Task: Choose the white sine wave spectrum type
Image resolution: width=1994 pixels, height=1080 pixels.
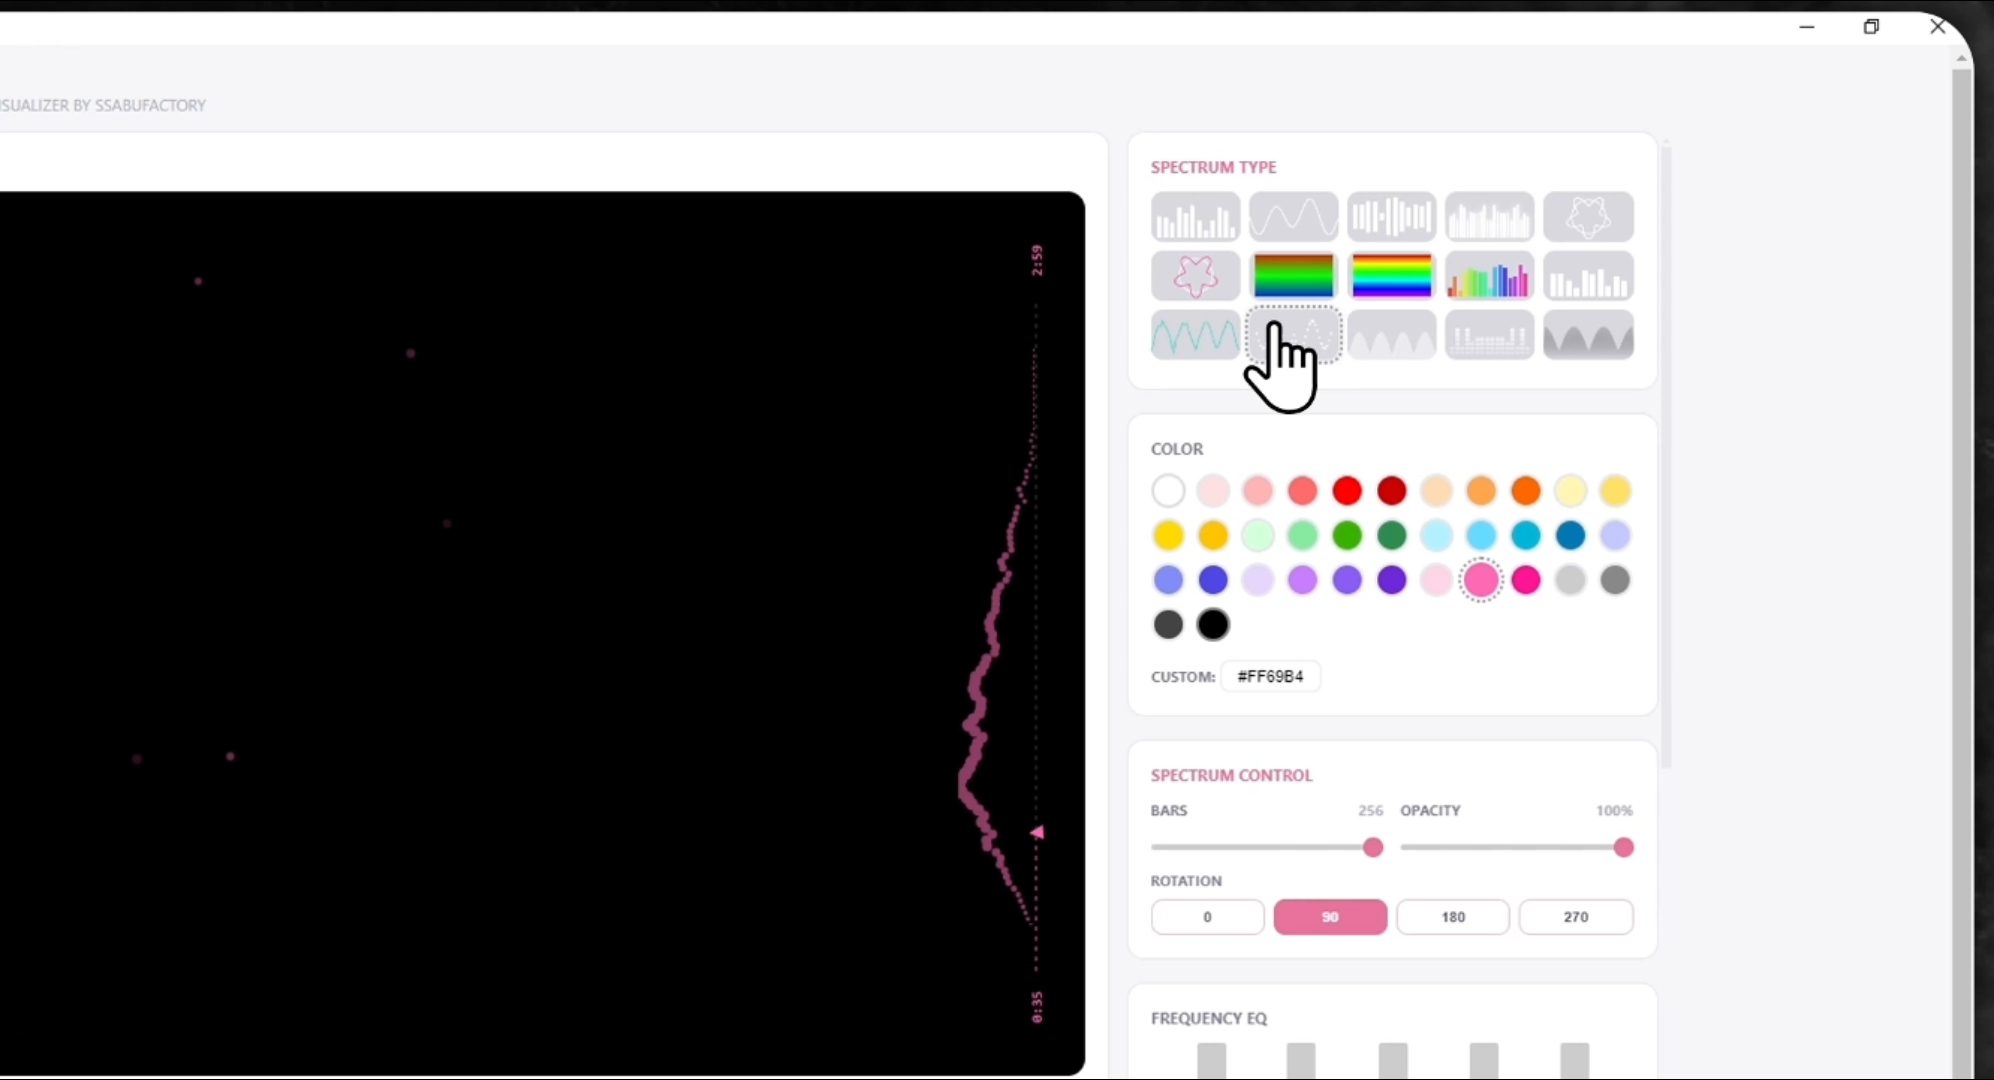Action: (1293, 217)
